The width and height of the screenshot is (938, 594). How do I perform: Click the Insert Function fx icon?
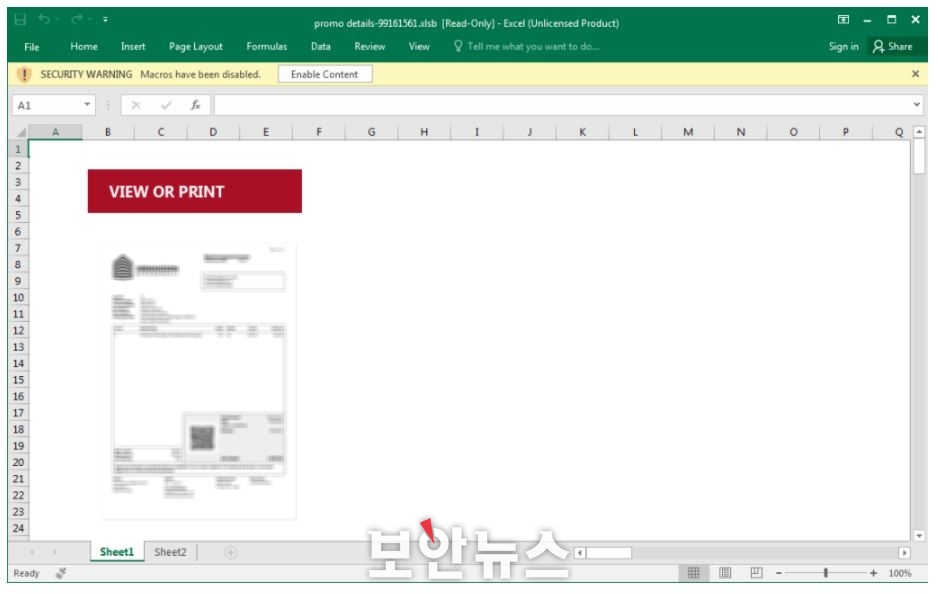point(195,106)
